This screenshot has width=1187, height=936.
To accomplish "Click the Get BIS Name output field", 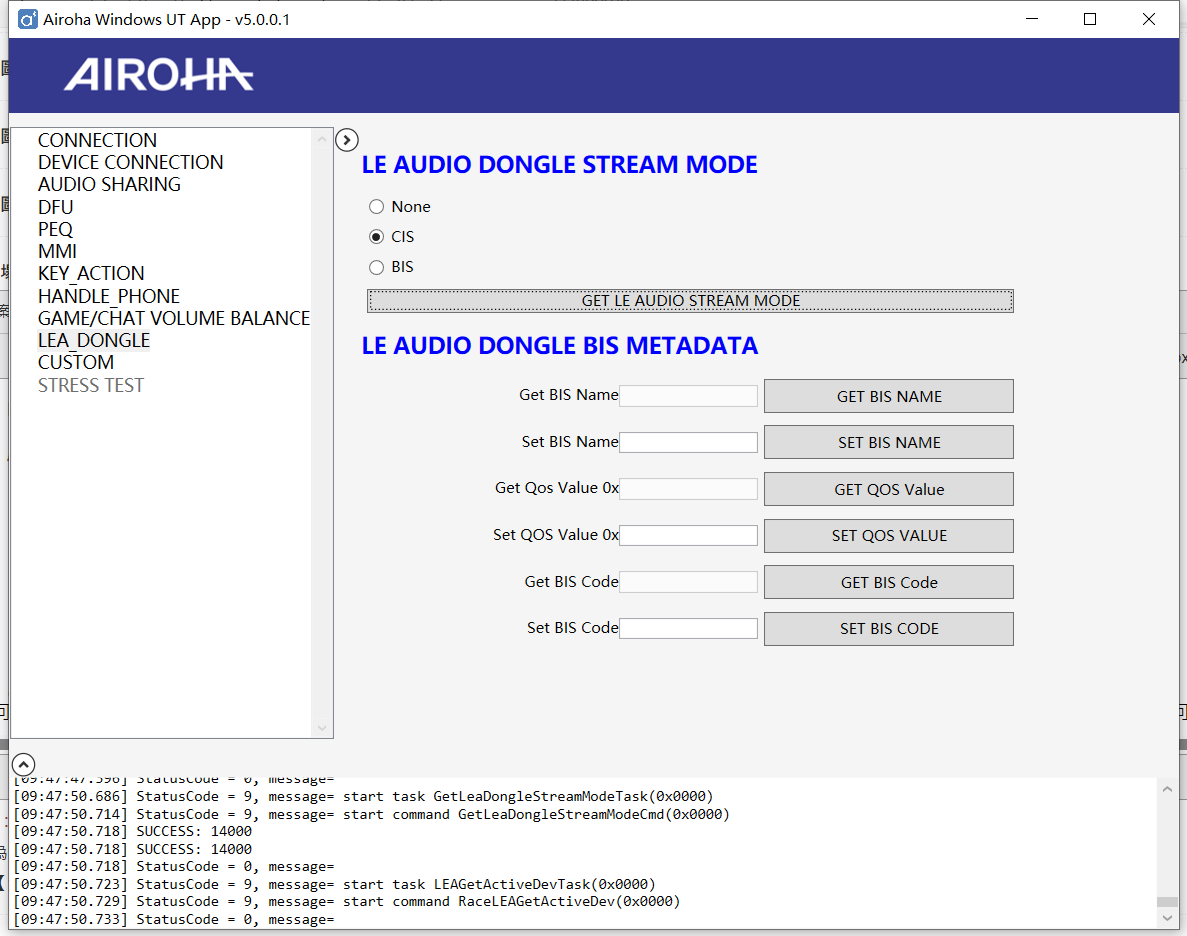I will coord(688,395).
